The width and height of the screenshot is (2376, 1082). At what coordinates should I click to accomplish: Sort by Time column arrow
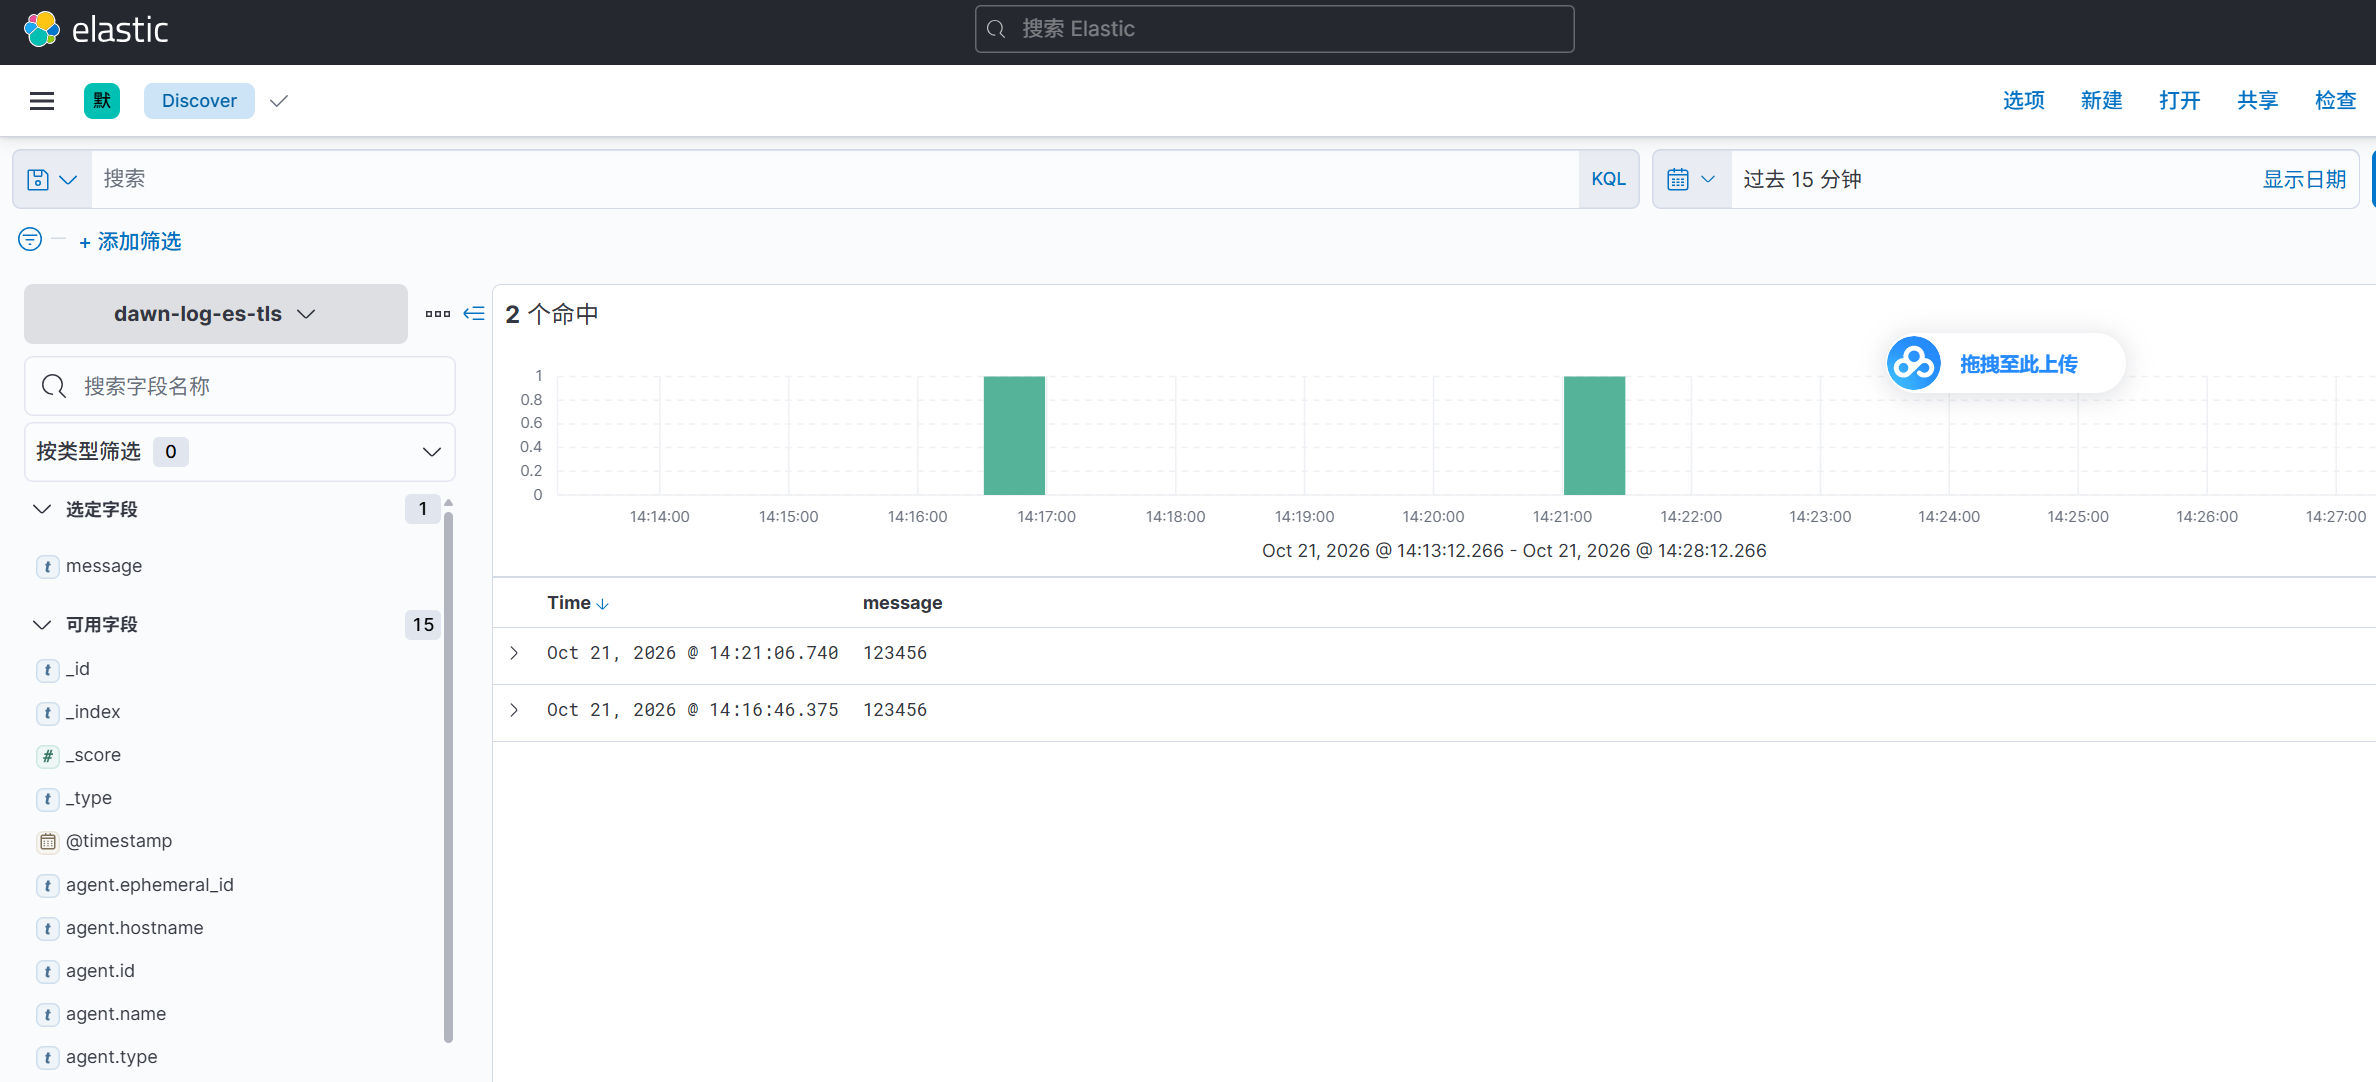pyautogui.click(x=602, y=604)
